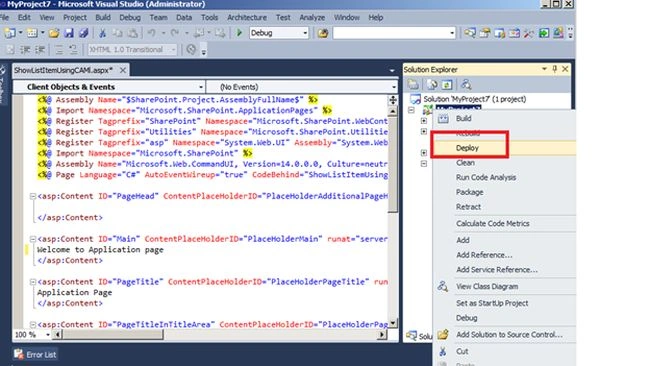Open the 100 % zoom dropdown
Viewport: 650px width, 366px height.
click(x=48, y=334)
